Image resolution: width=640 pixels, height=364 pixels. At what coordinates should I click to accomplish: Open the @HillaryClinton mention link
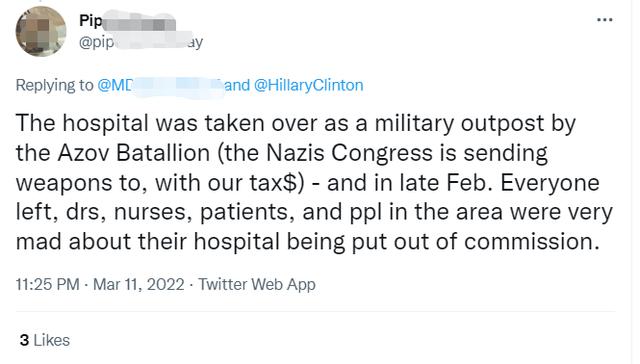(309, 85)
